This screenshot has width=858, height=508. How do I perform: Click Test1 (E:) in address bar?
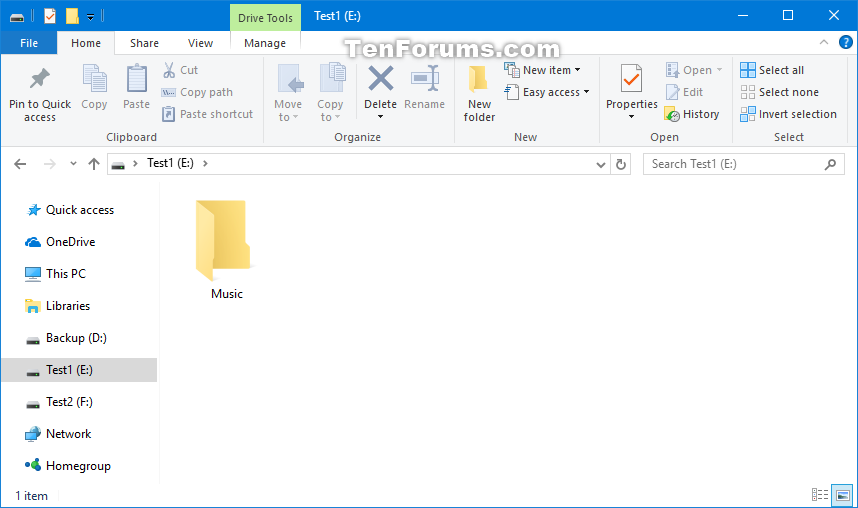click(170, 163)
